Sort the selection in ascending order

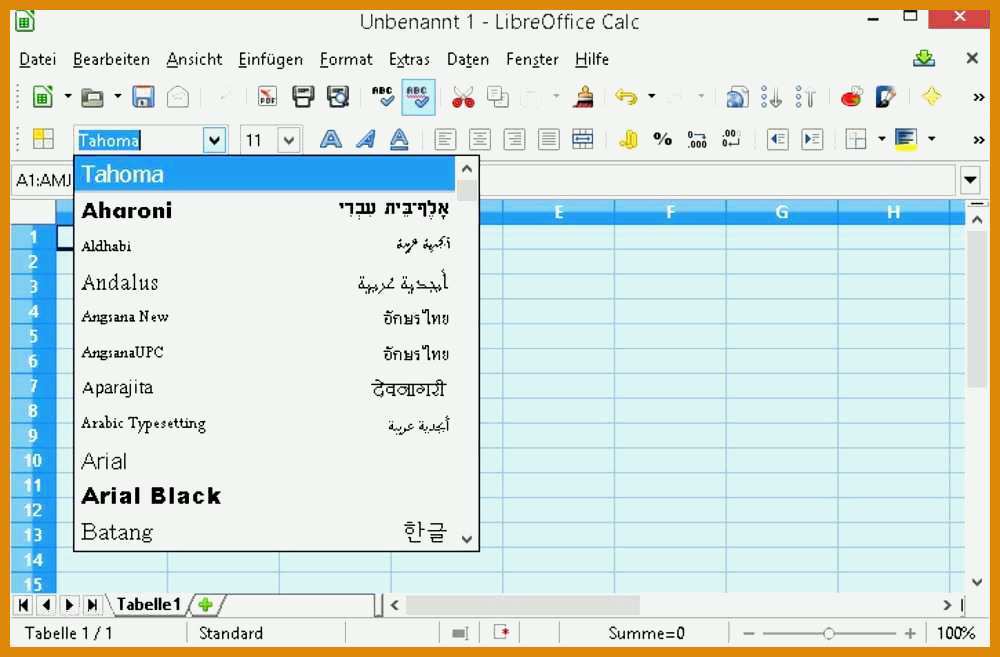tap(772, 97)
